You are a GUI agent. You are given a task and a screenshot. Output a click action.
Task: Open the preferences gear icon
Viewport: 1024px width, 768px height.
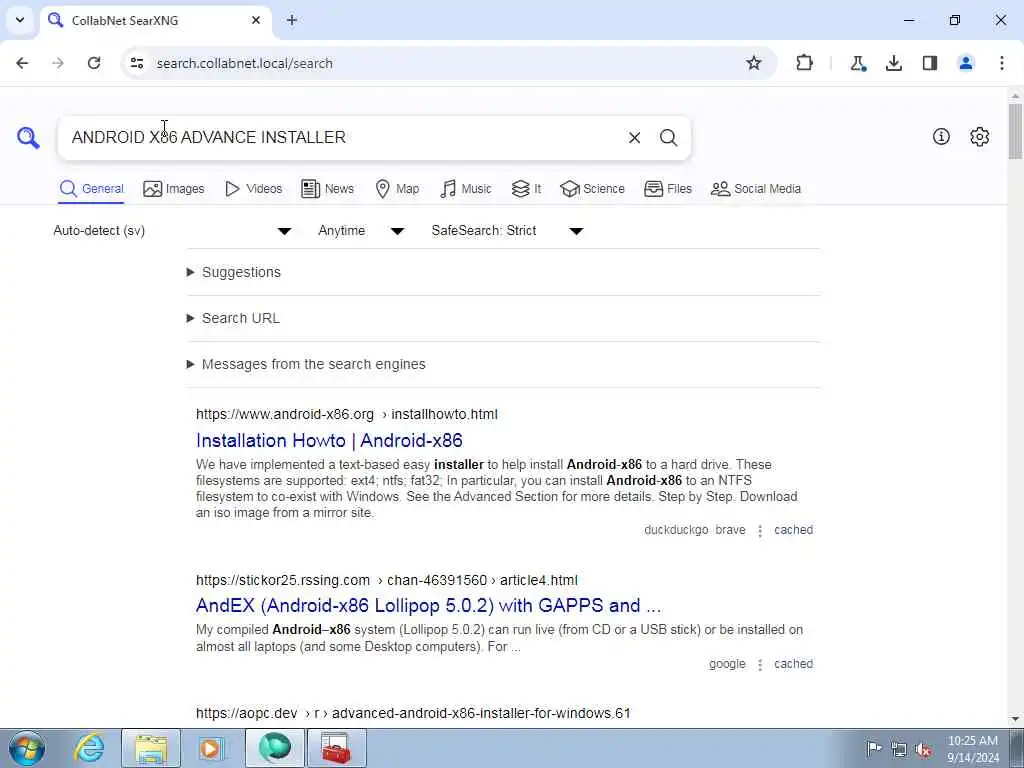click(x=980, y=136)
